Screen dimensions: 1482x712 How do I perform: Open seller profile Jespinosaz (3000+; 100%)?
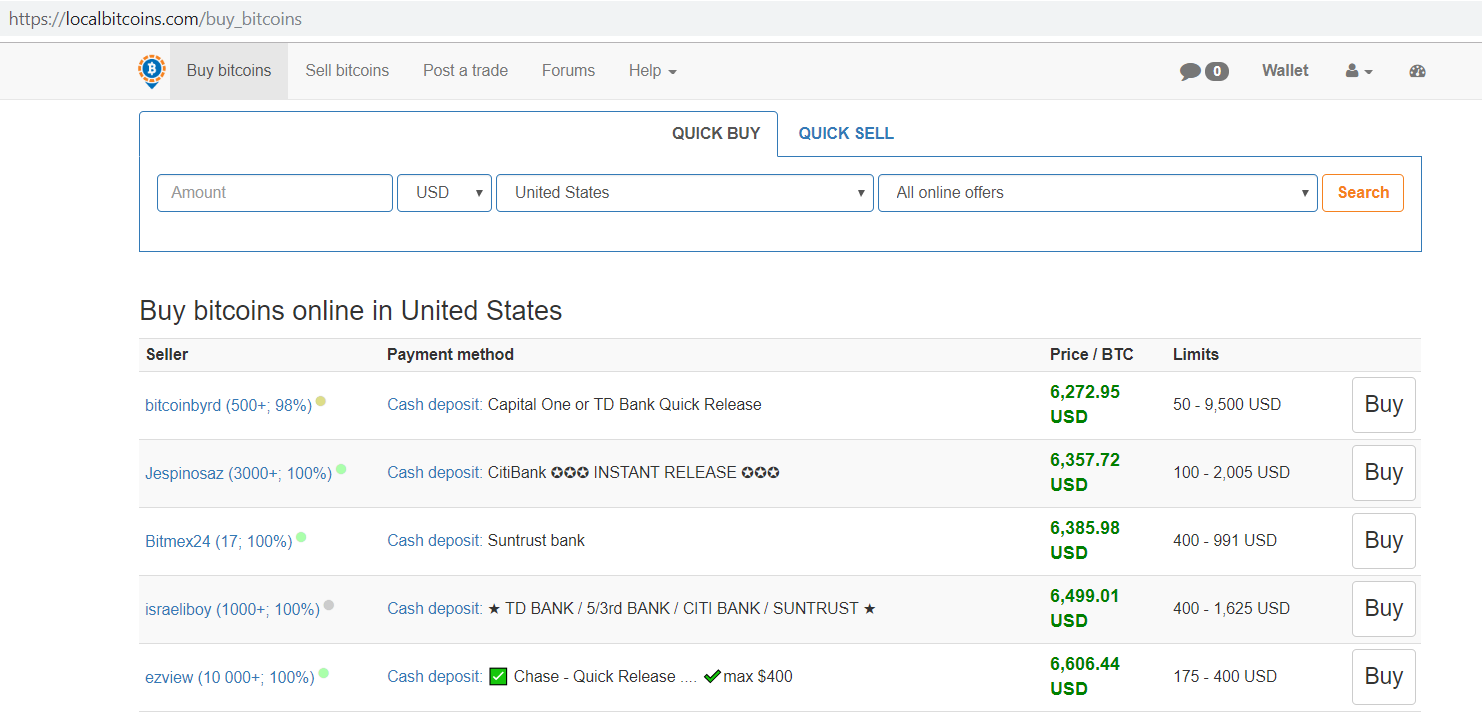(x=238, y=473)
